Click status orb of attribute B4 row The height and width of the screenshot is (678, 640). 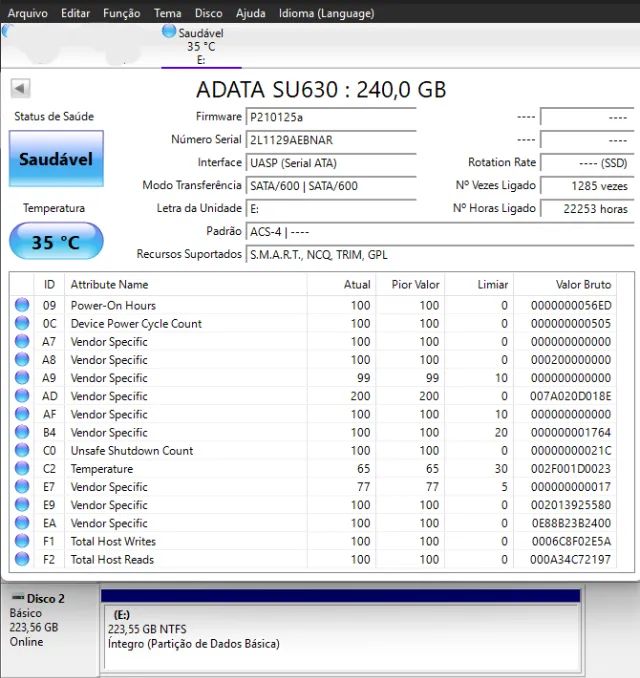tap(22, 432)
